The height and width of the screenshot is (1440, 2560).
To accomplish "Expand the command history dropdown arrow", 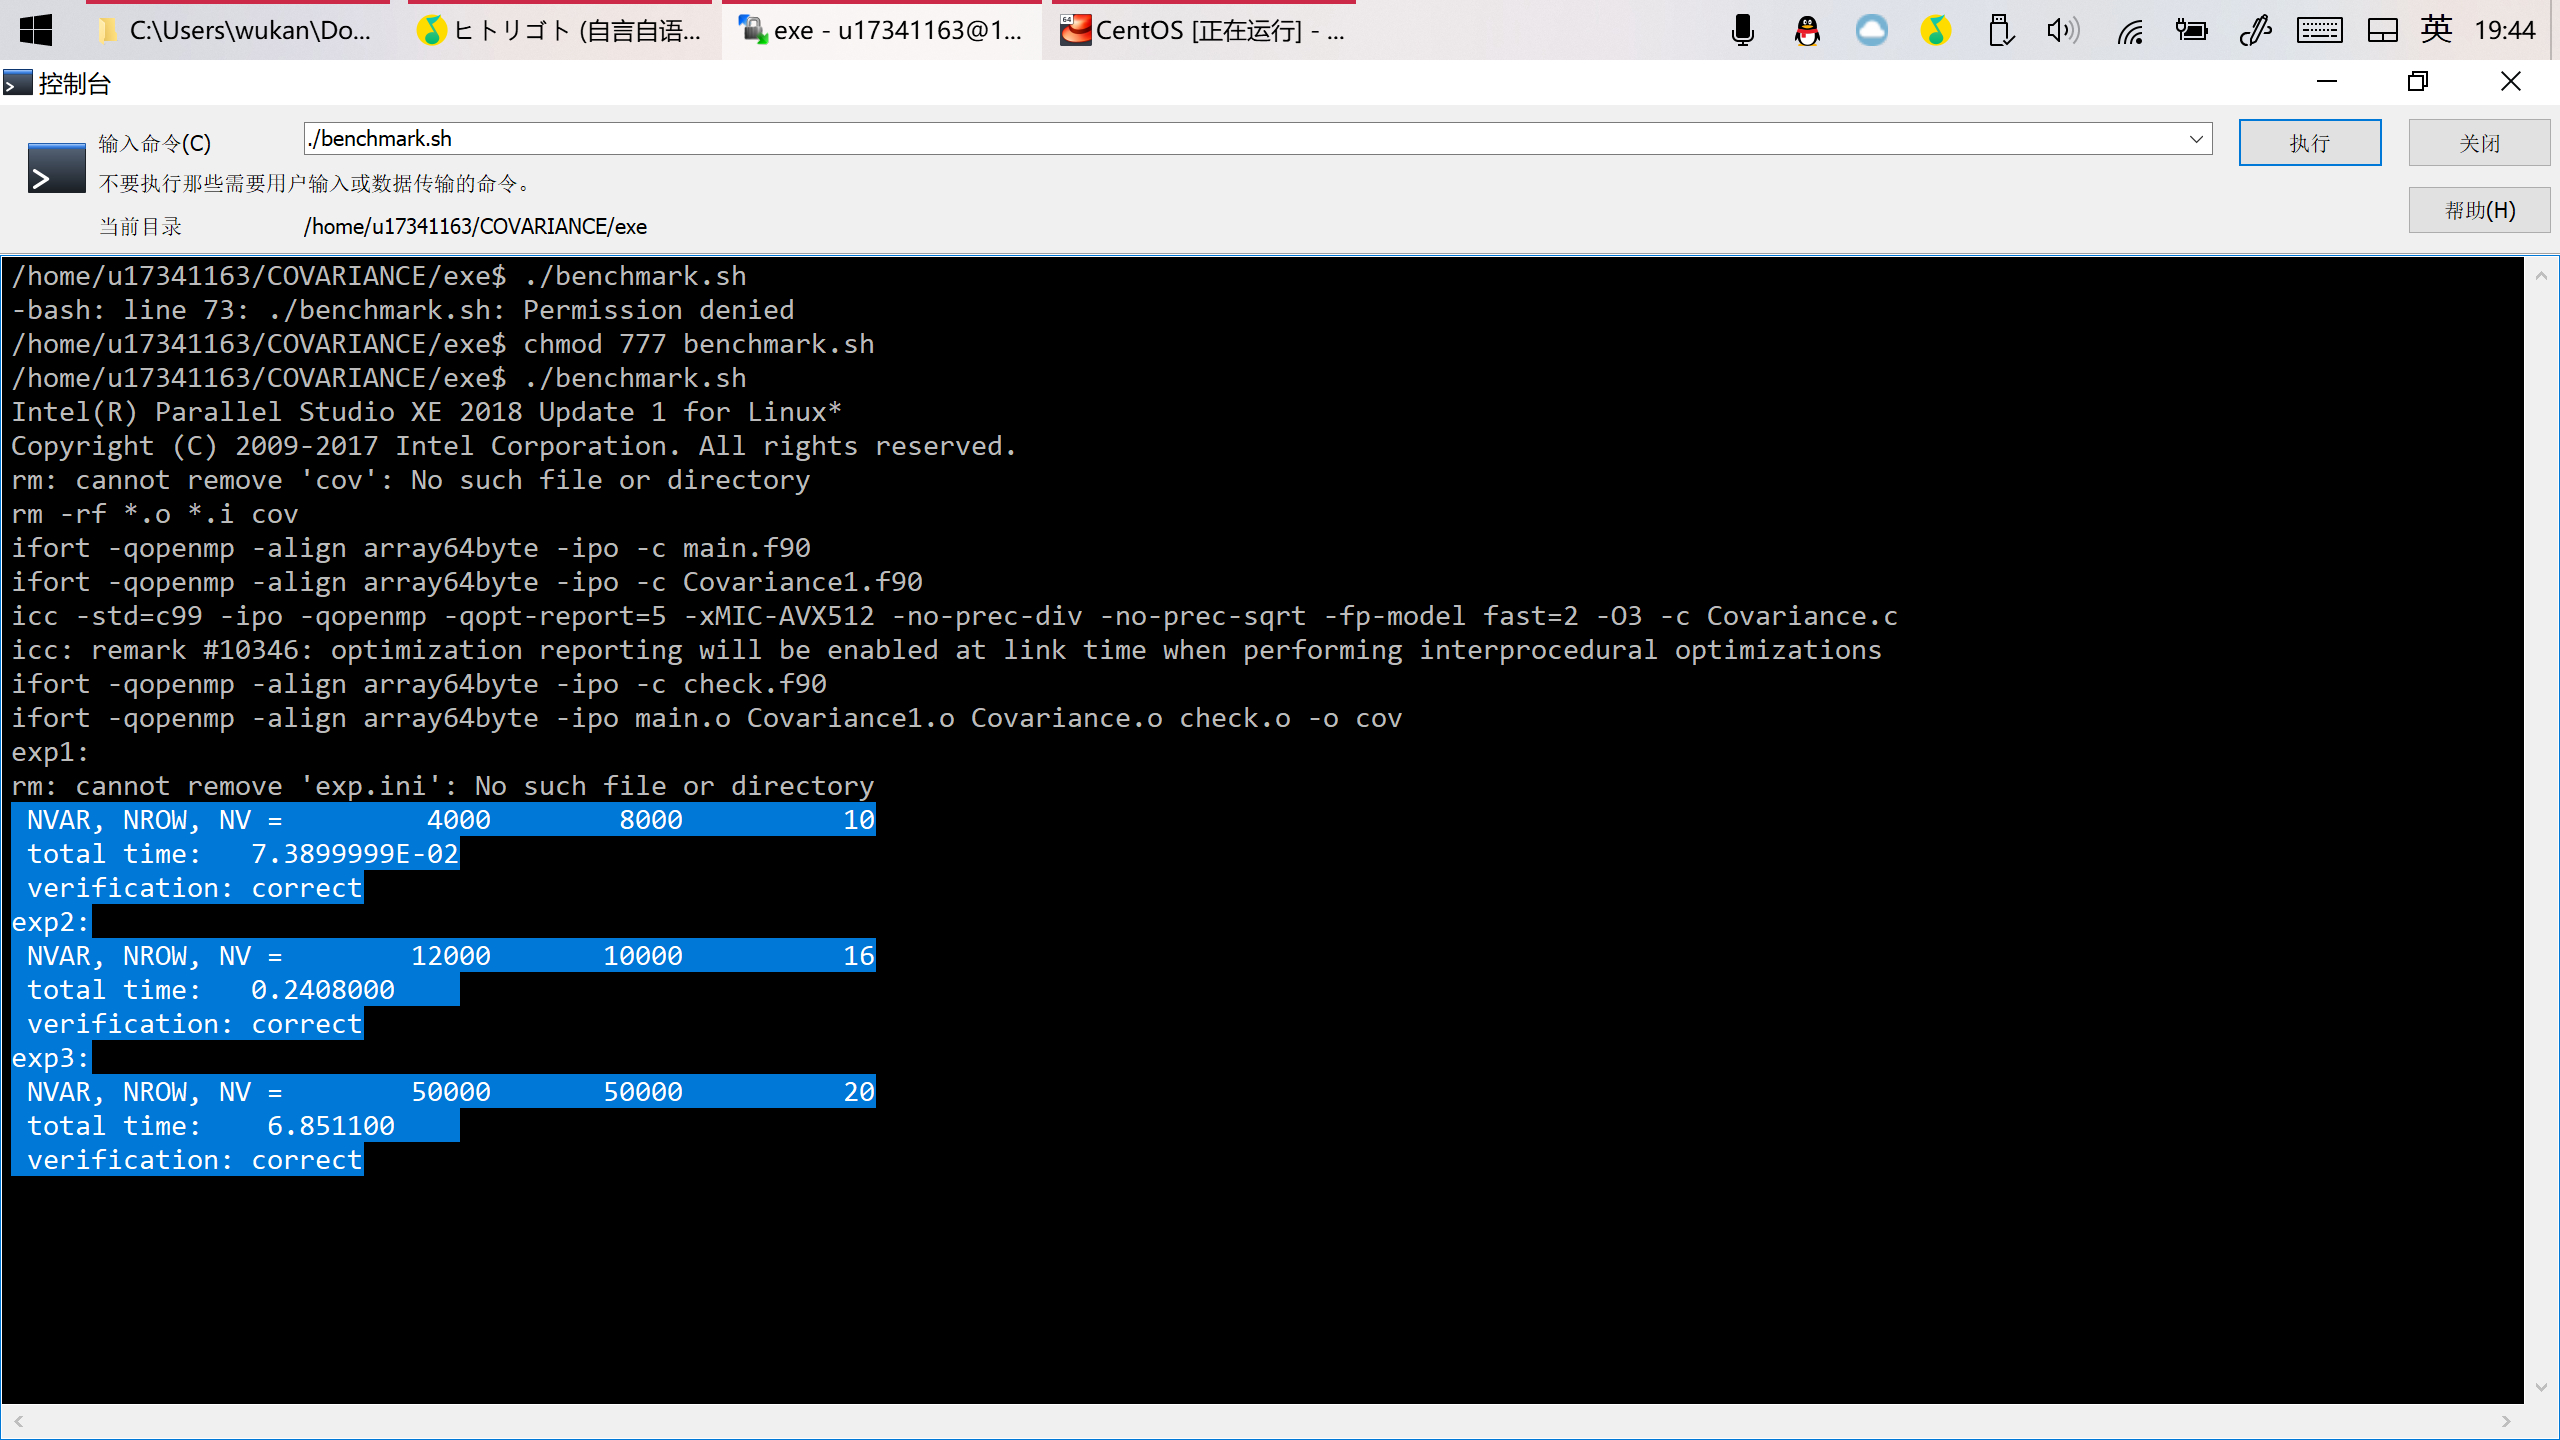I will point(2196,139).
